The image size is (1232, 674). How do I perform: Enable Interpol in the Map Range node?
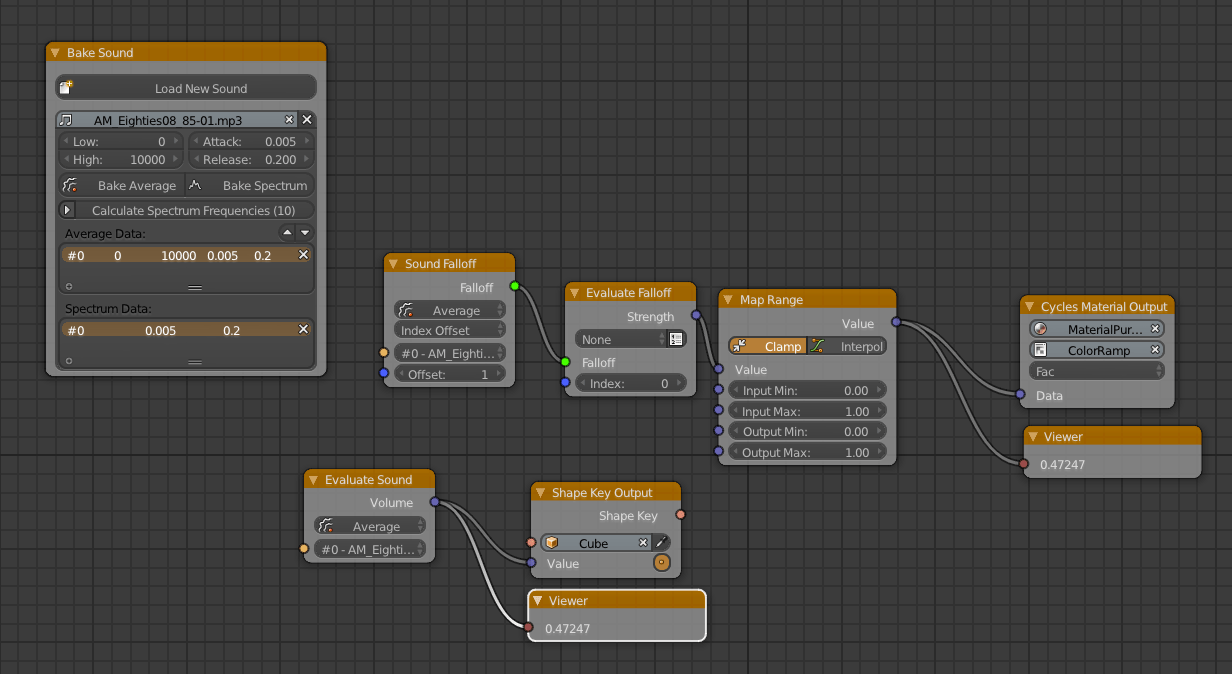tap(848, 346)
